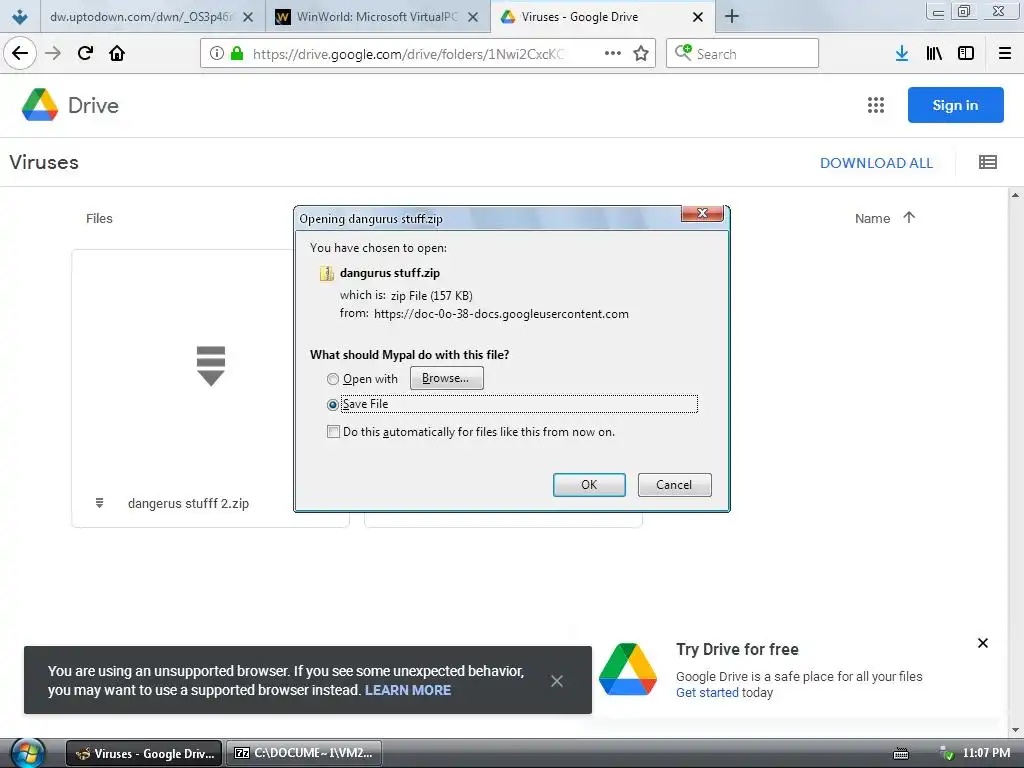Bookmark this page with the star
Image resolution: width=1024 pixels, height=768 pixels.
pyautogui.click(x=641, y=54)
